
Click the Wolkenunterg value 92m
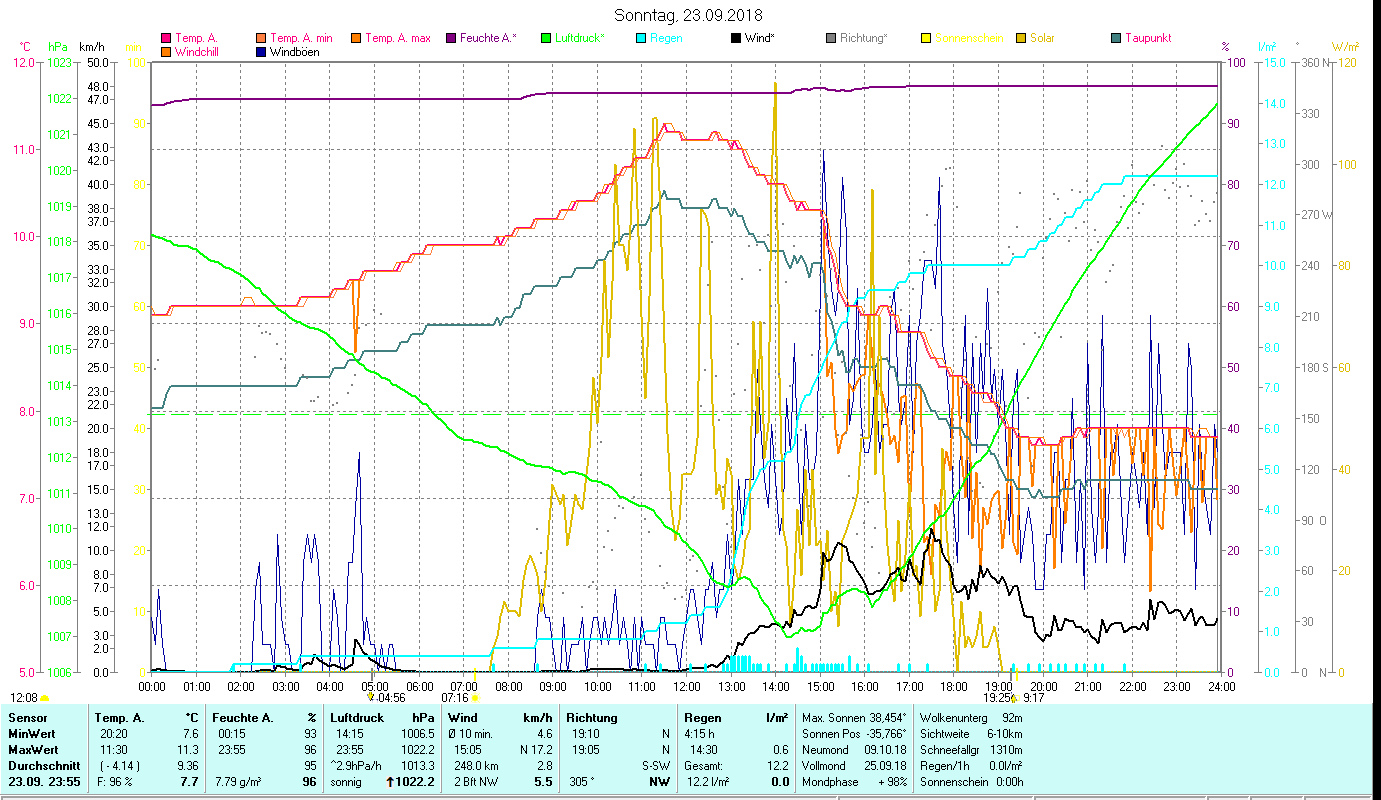pos(1013,718)
